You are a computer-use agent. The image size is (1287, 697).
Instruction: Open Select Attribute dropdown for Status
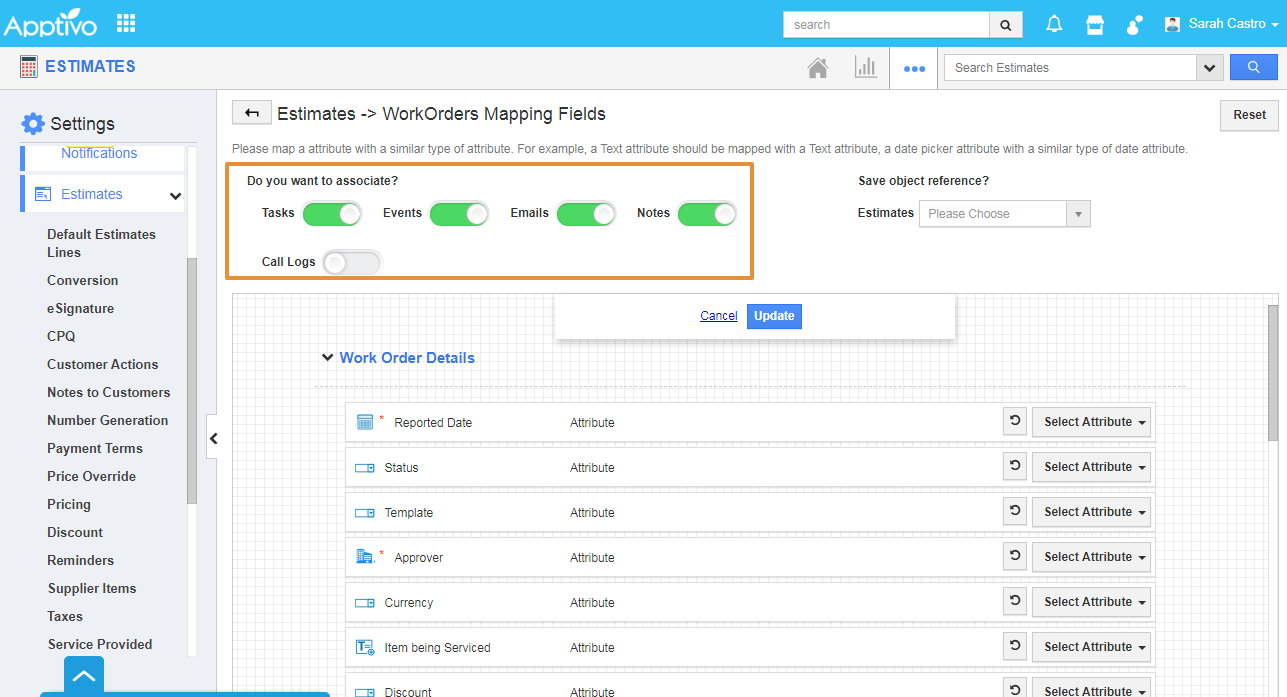[x=1091, y=467]
